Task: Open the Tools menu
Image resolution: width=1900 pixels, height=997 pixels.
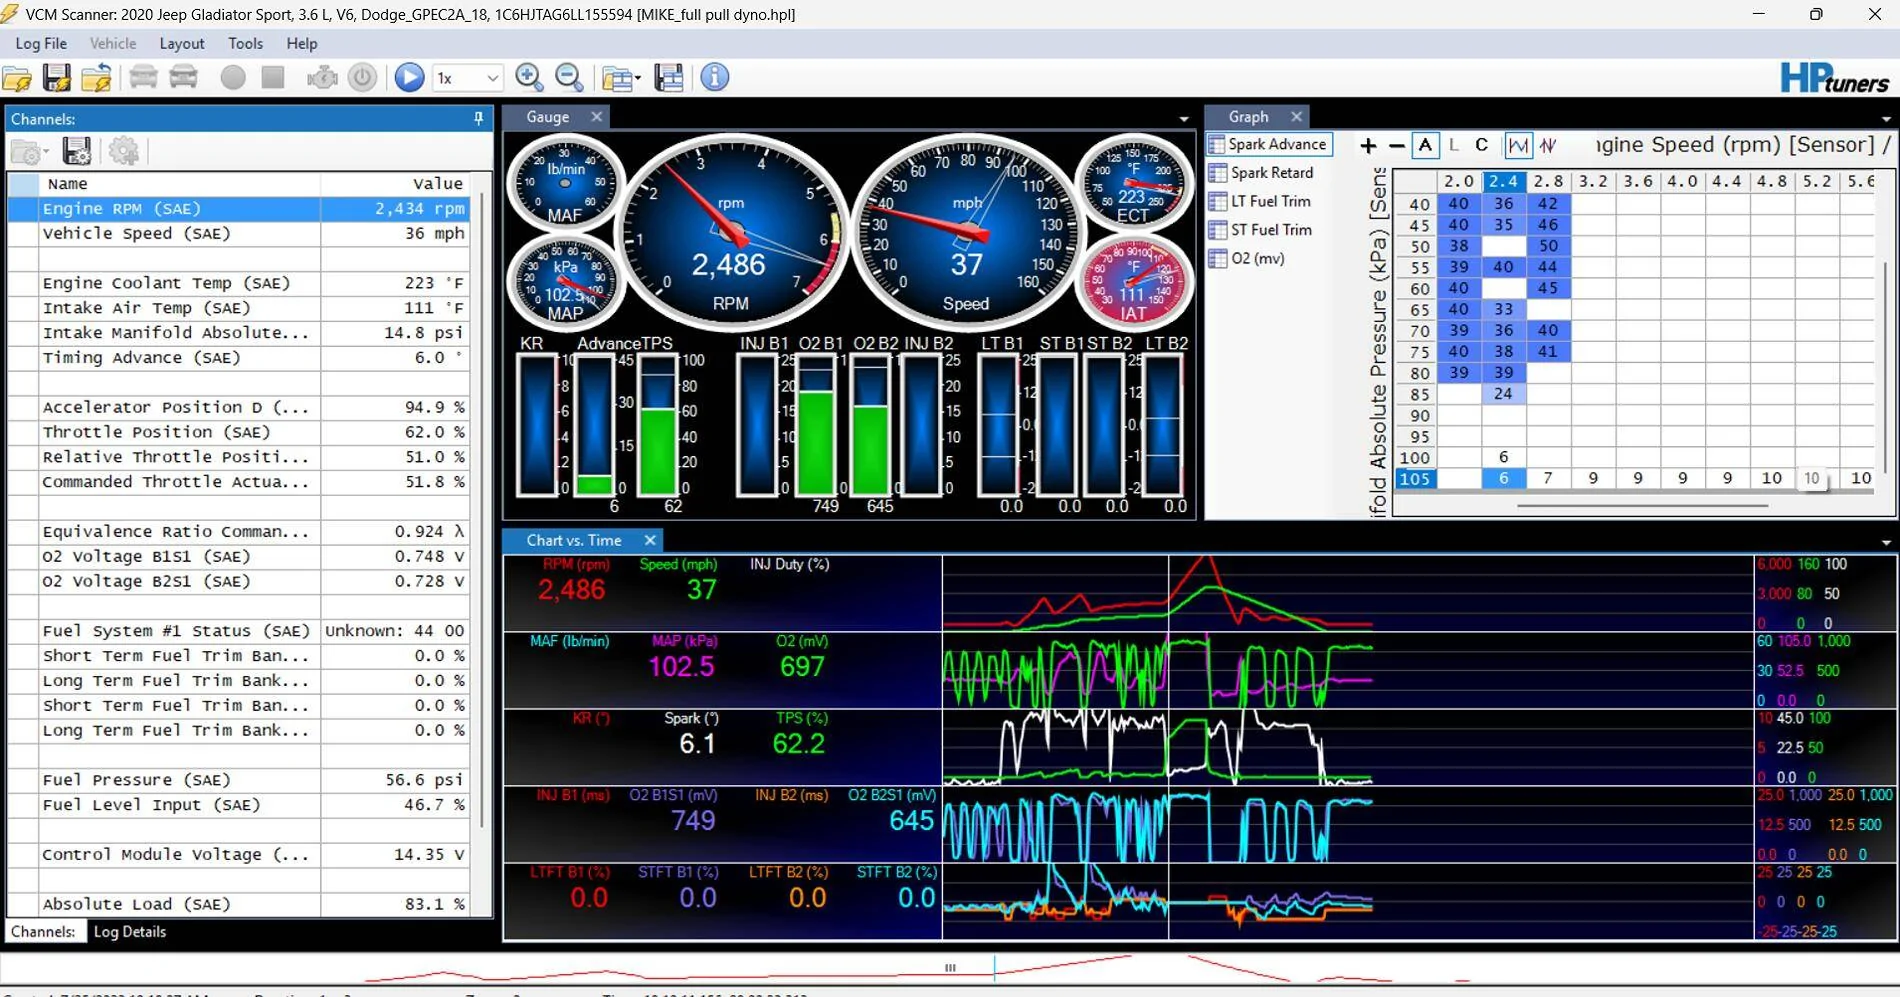Action: click(x=245, y=44)
